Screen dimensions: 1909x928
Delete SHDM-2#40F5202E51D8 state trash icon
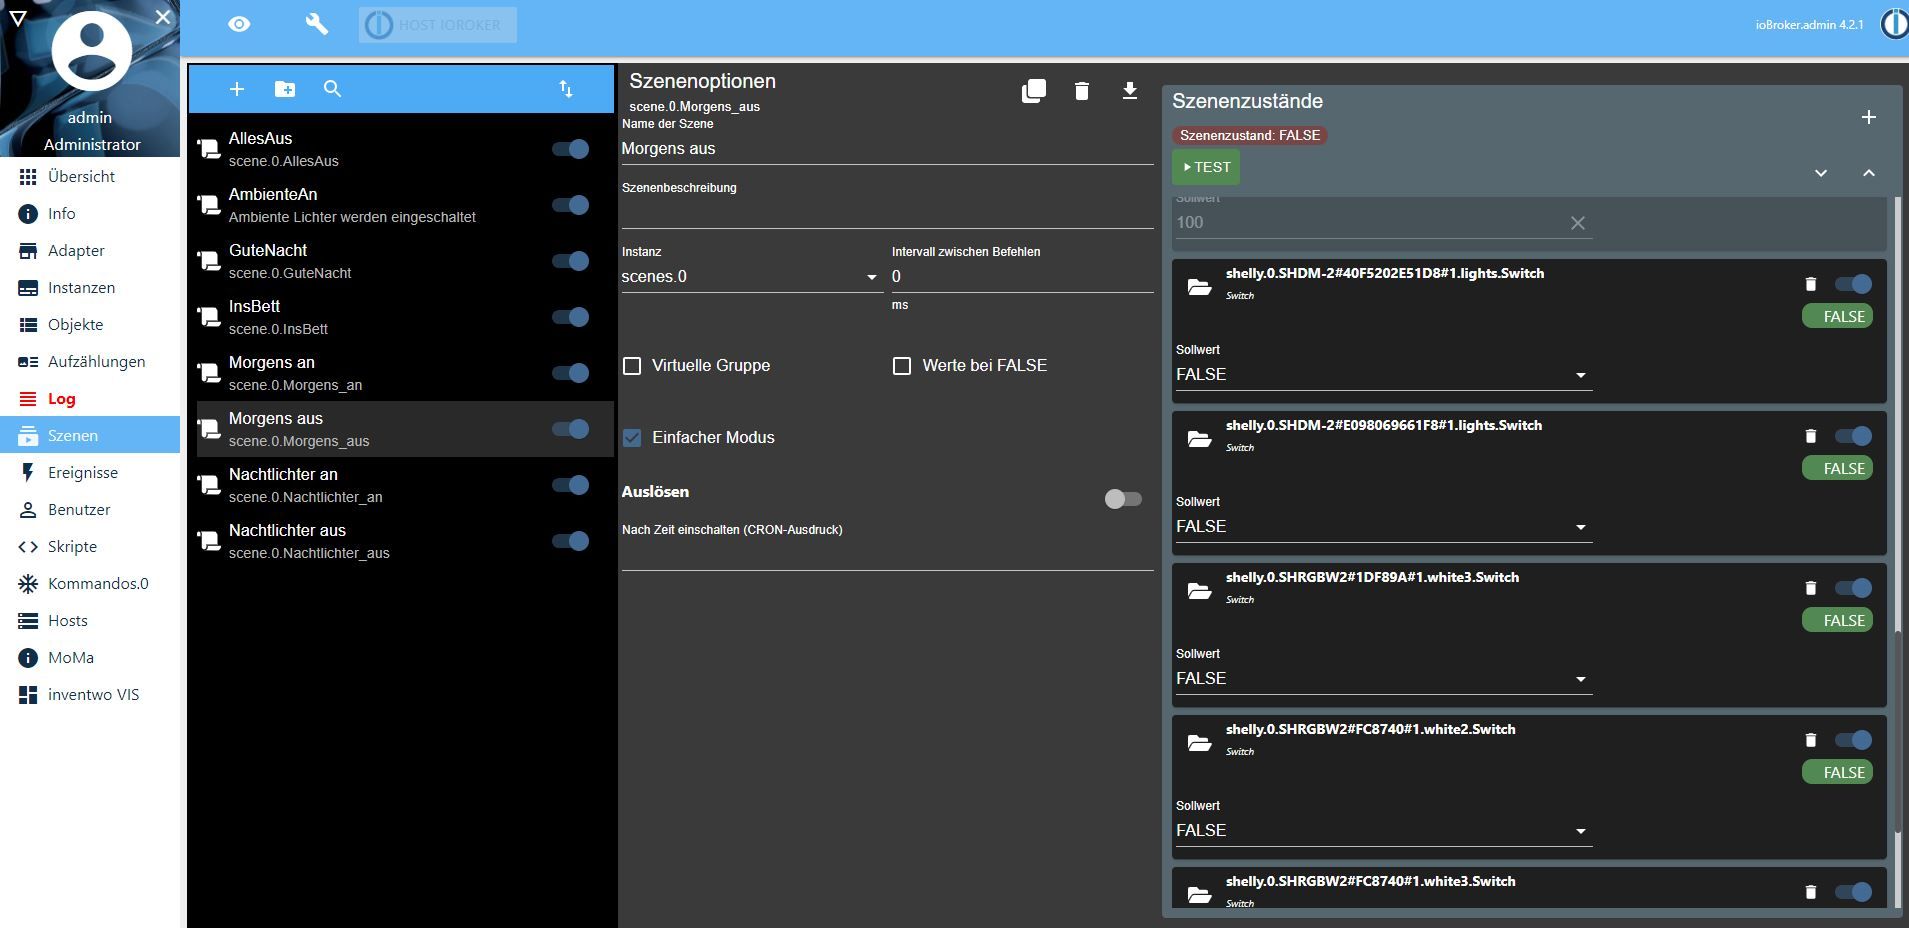(1810, 284)
